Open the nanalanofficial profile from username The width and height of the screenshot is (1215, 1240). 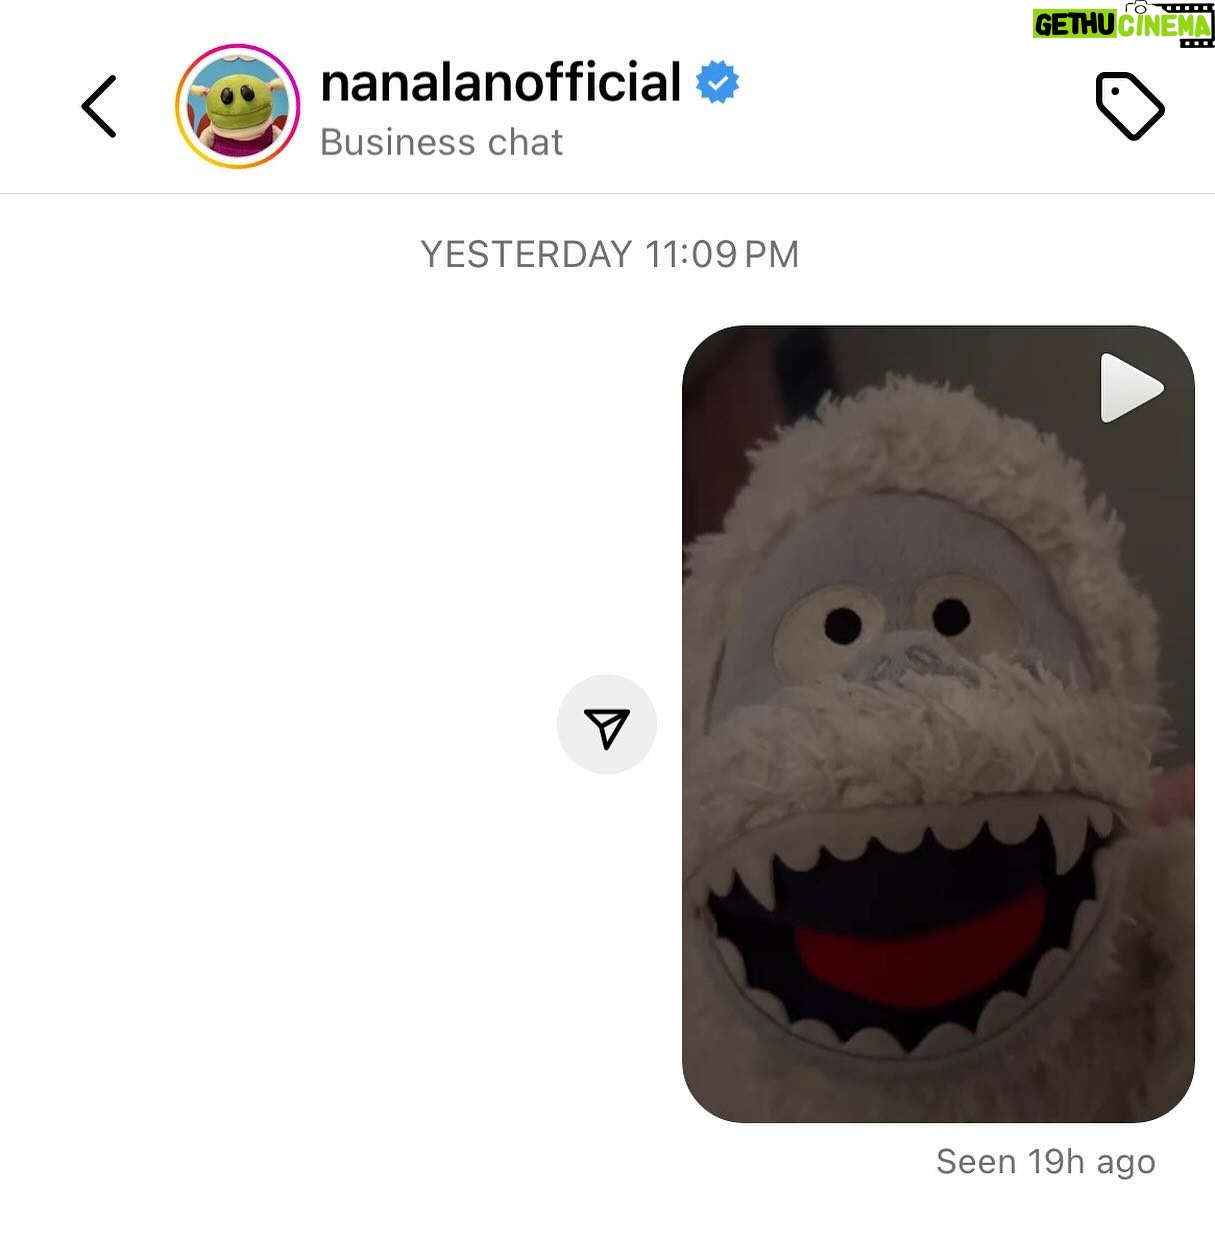pyautogui.click(x=500, y=82)
